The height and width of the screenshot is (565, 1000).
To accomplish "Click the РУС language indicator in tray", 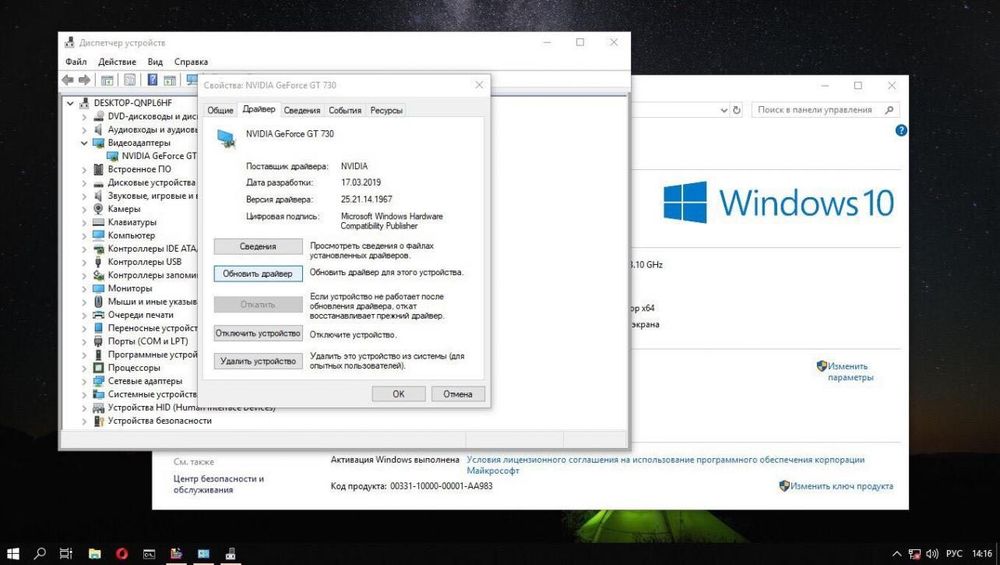I will (x=954, y=554).
